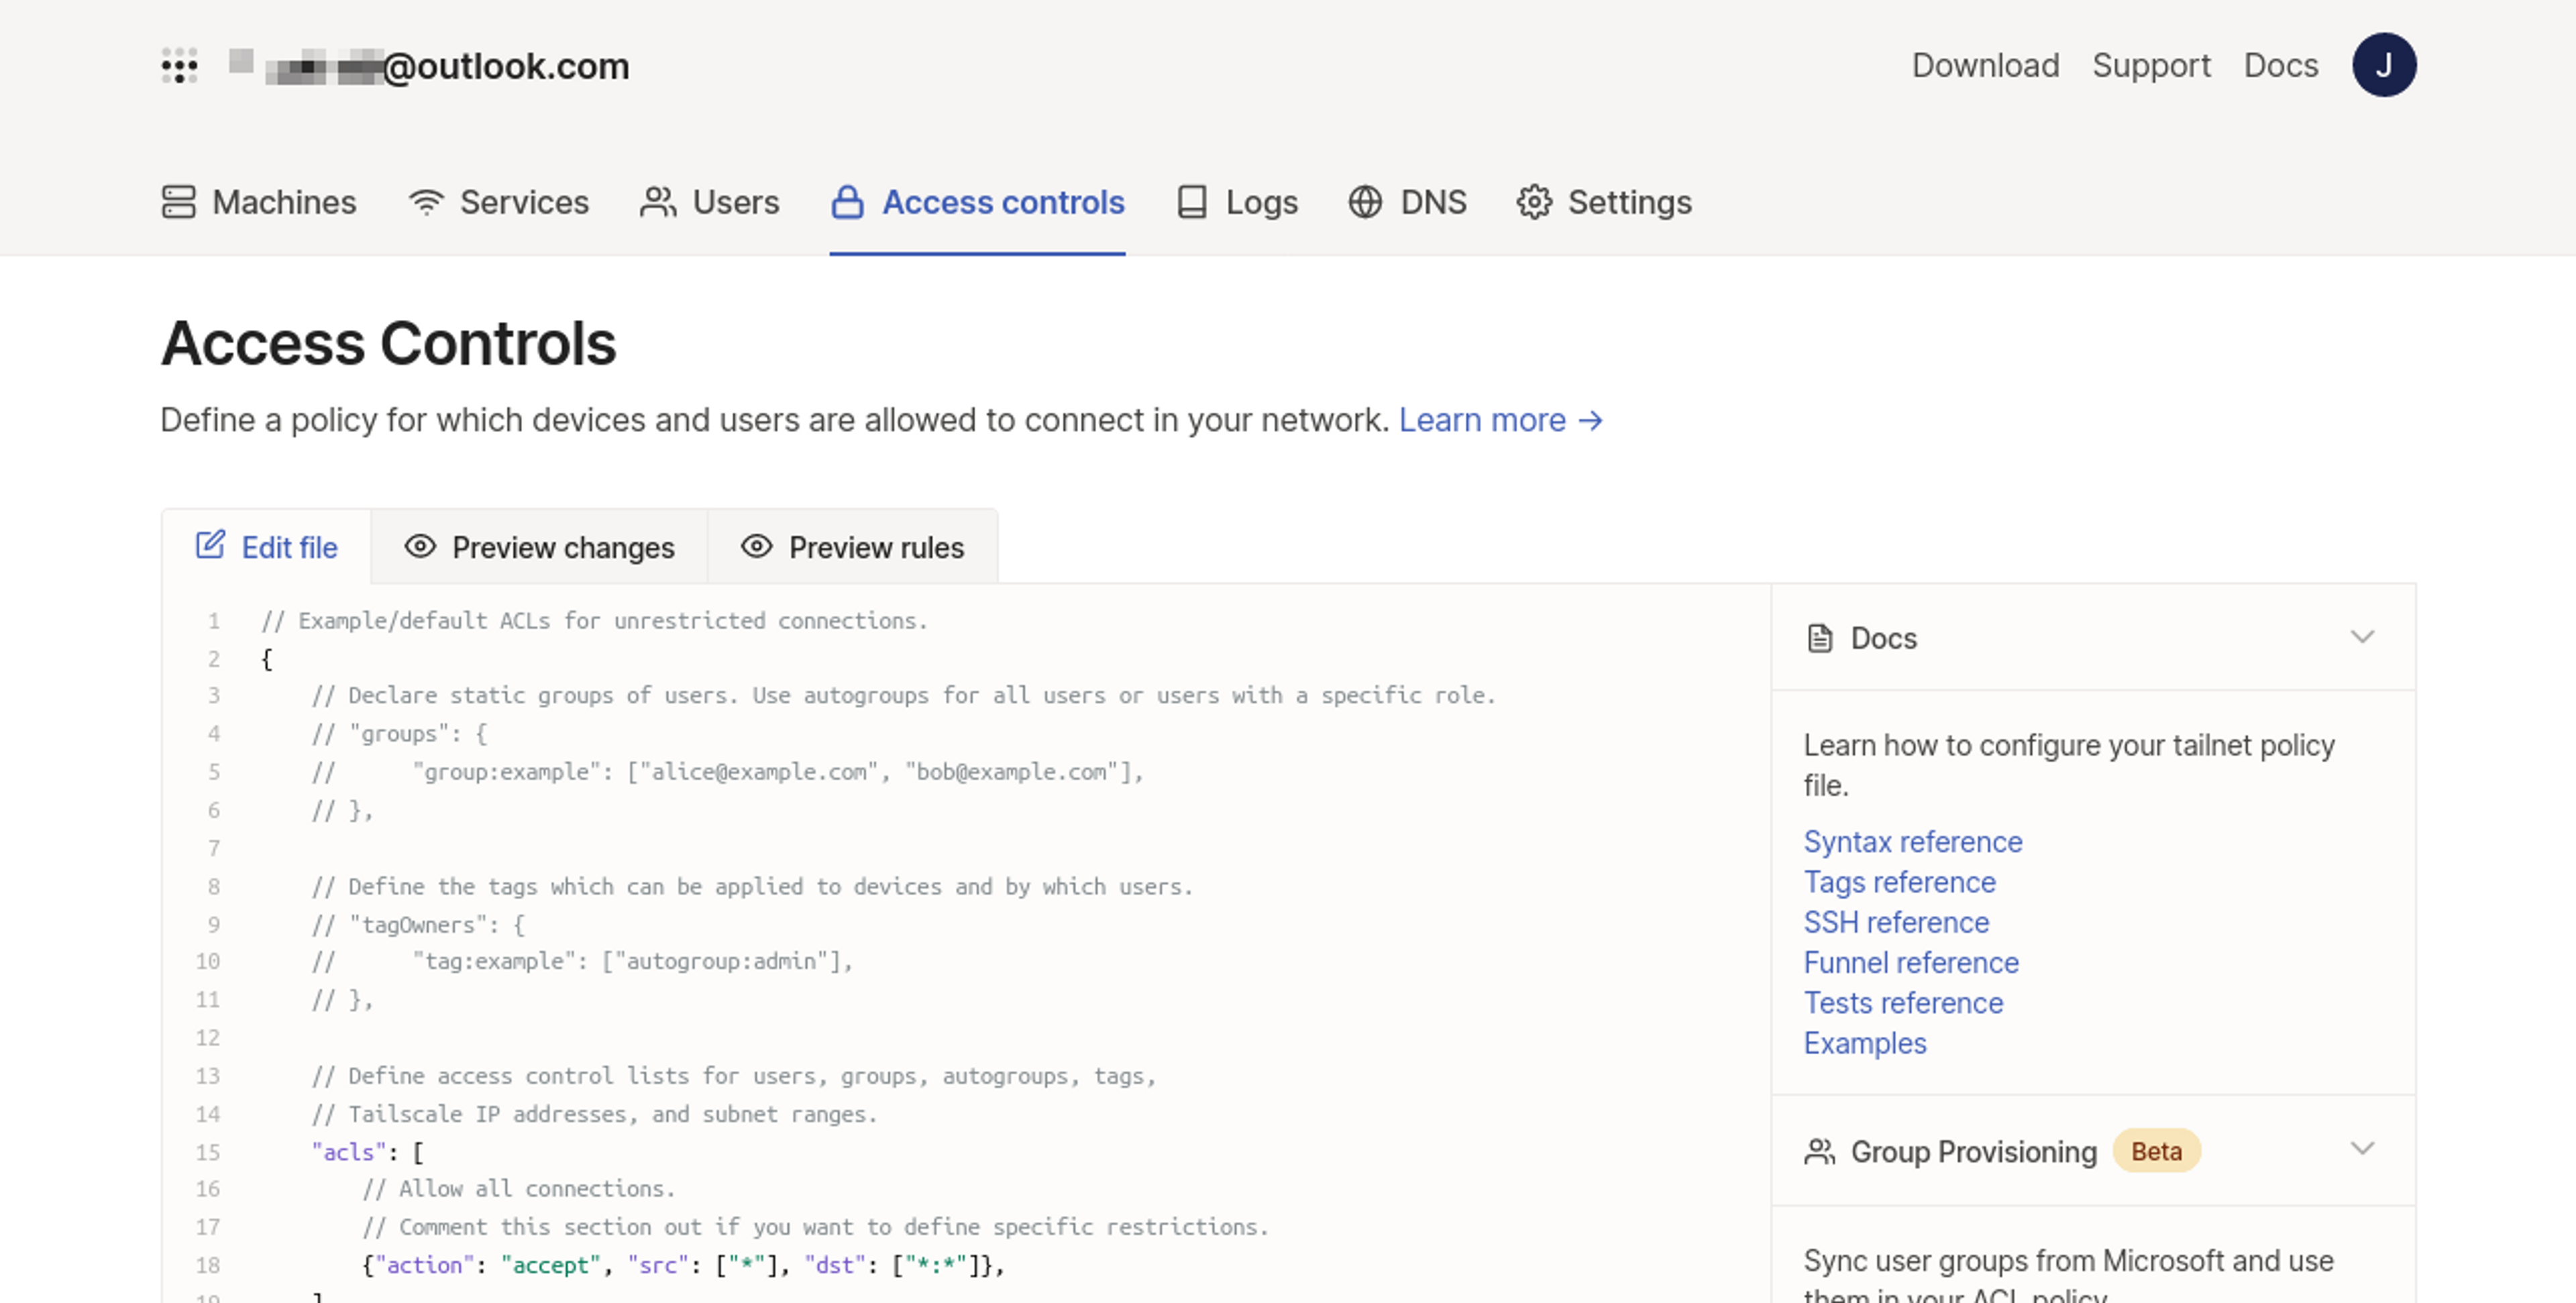The image size is (2576, 1303).
Task: Click the Download link in header
Action: [1984, 66]
